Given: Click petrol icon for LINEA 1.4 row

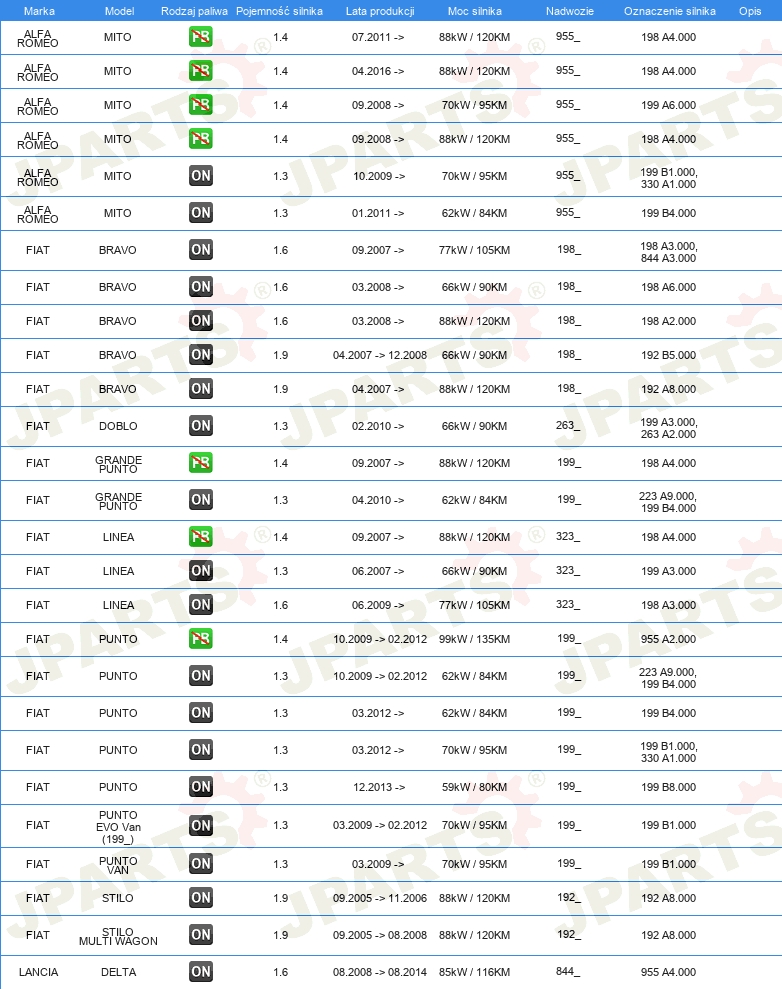Looking at the screenshot, I should pos(201,537).
